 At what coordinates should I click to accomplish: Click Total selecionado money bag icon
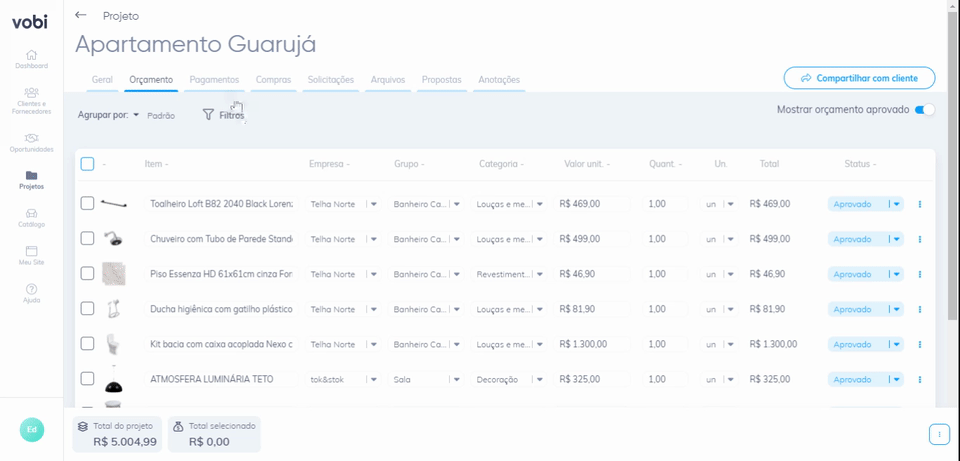pyautogui.click(x=178, y=426)
